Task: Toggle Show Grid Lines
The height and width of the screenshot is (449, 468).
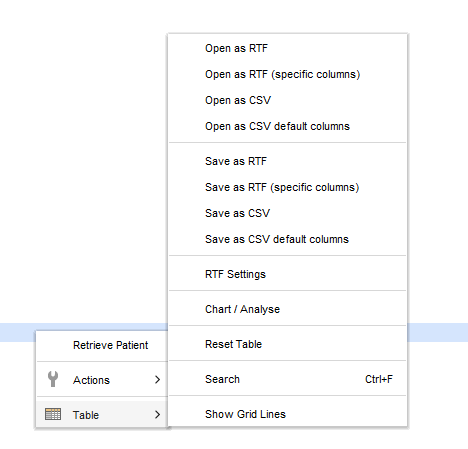Action: [x=287, y=414]
